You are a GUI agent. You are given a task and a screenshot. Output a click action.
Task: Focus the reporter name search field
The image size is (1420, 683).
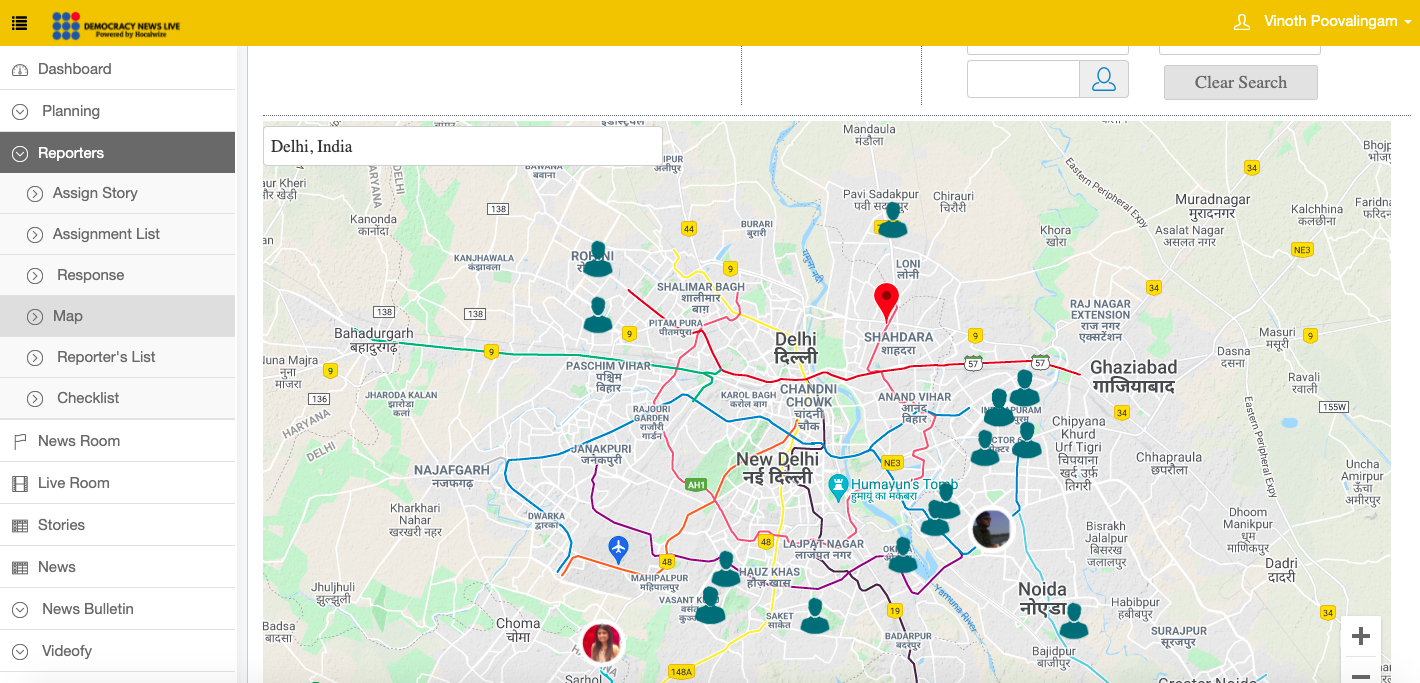point(1023,79)
